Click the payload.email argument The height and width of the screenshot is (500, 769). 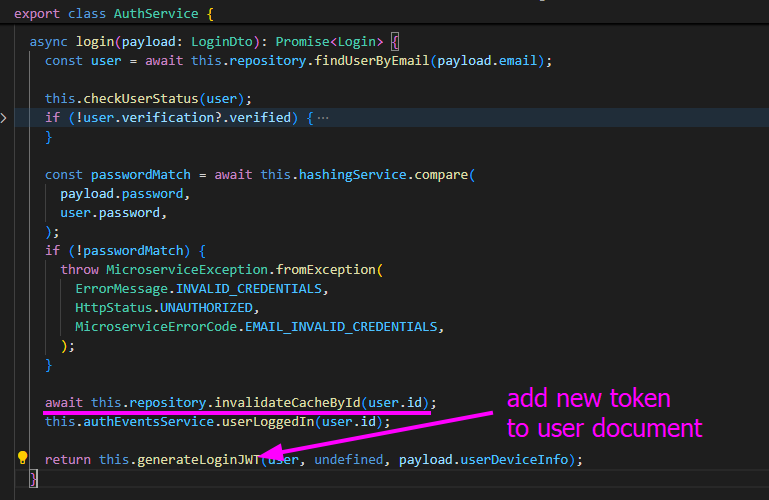487,61
